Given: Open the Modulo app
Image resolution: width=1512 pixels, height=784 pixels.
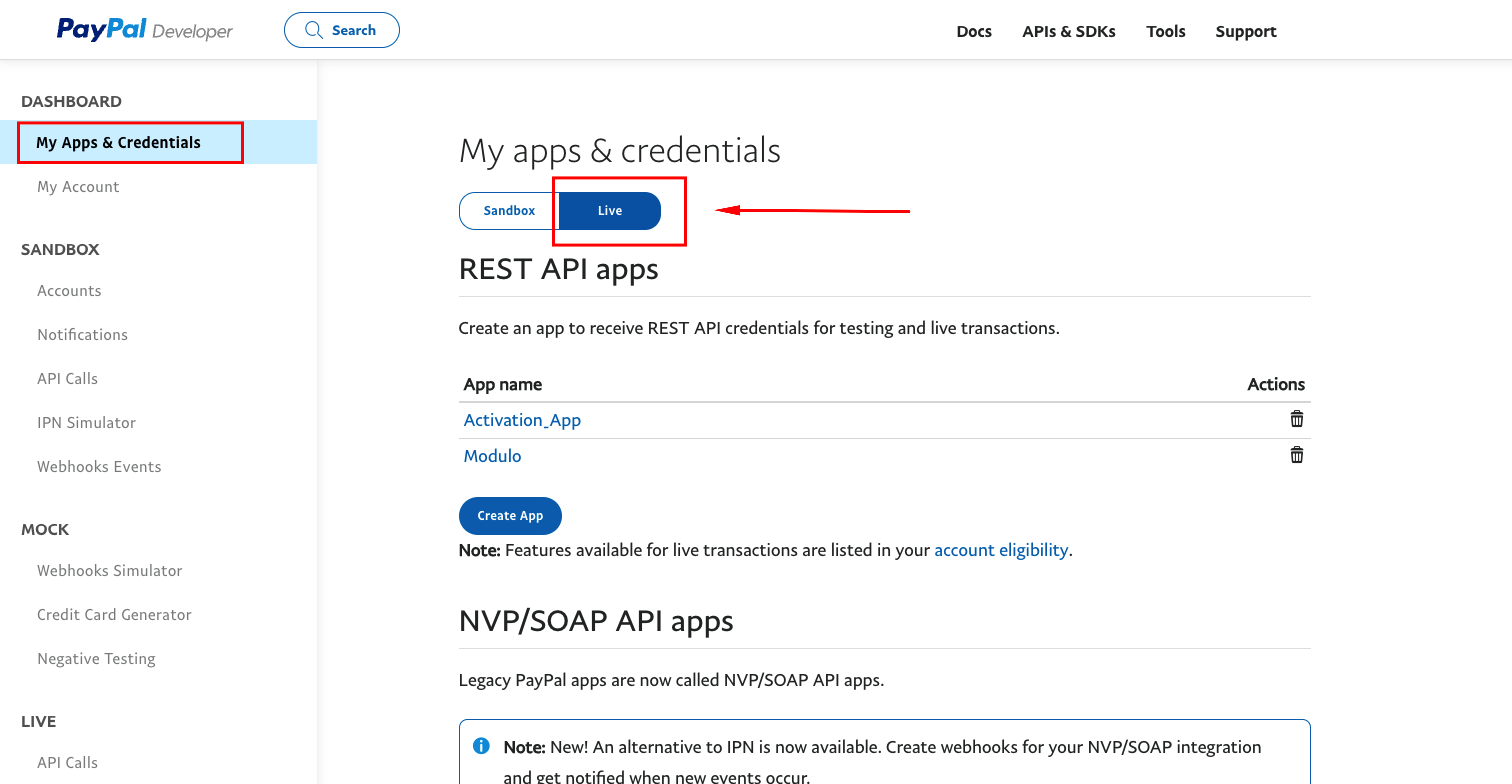Looking at the screenshot, I should (492, 456).
